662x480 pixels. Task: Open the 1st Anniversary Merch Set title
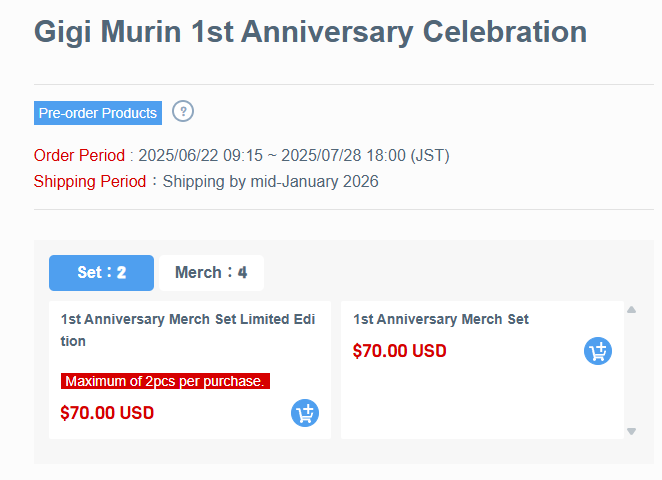pos(441,319)
